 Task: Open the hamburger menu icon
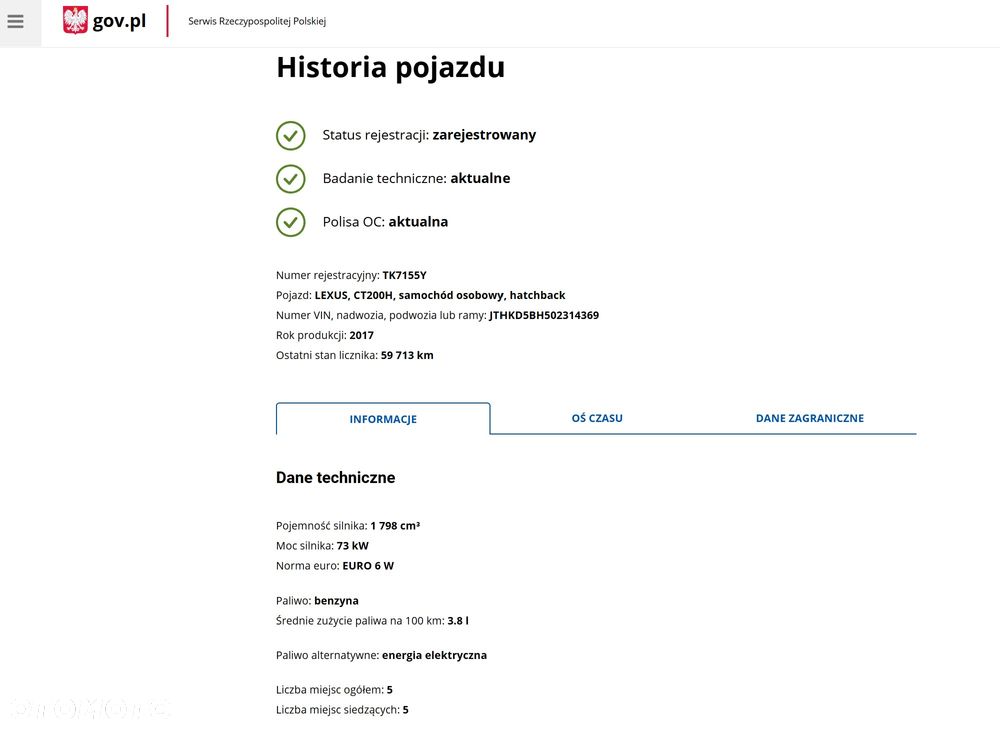15,22
